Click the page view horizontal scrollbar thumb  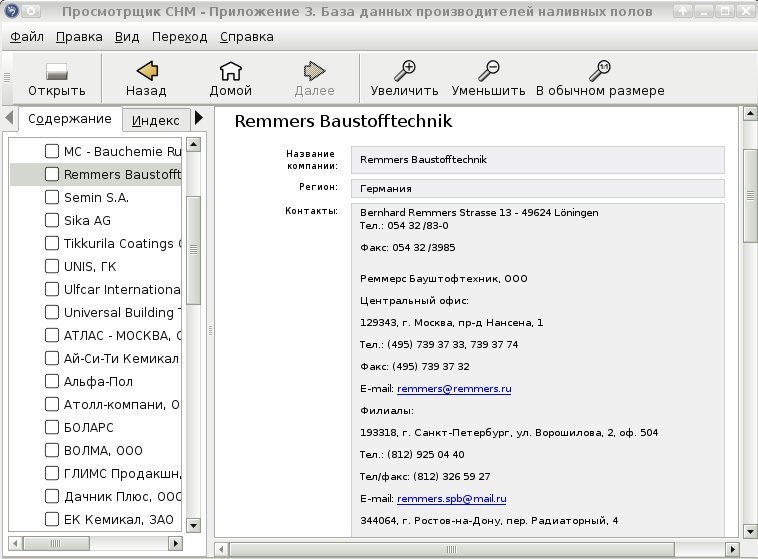[x=452, y=549]
